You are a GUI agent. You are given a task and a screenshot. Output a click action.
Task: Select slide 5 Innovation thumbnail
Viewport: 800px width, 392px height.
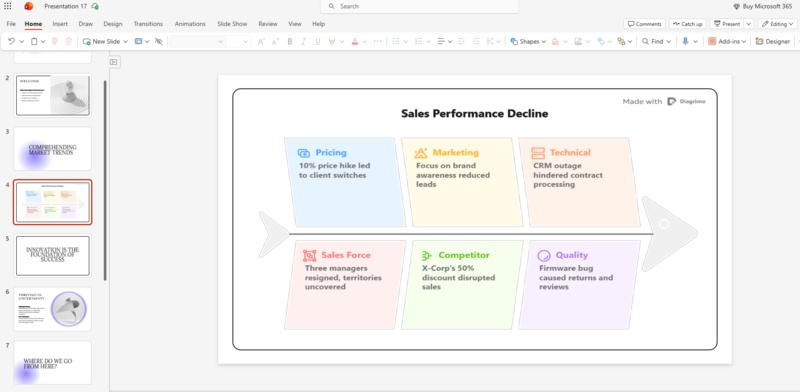tap(53, 255)
